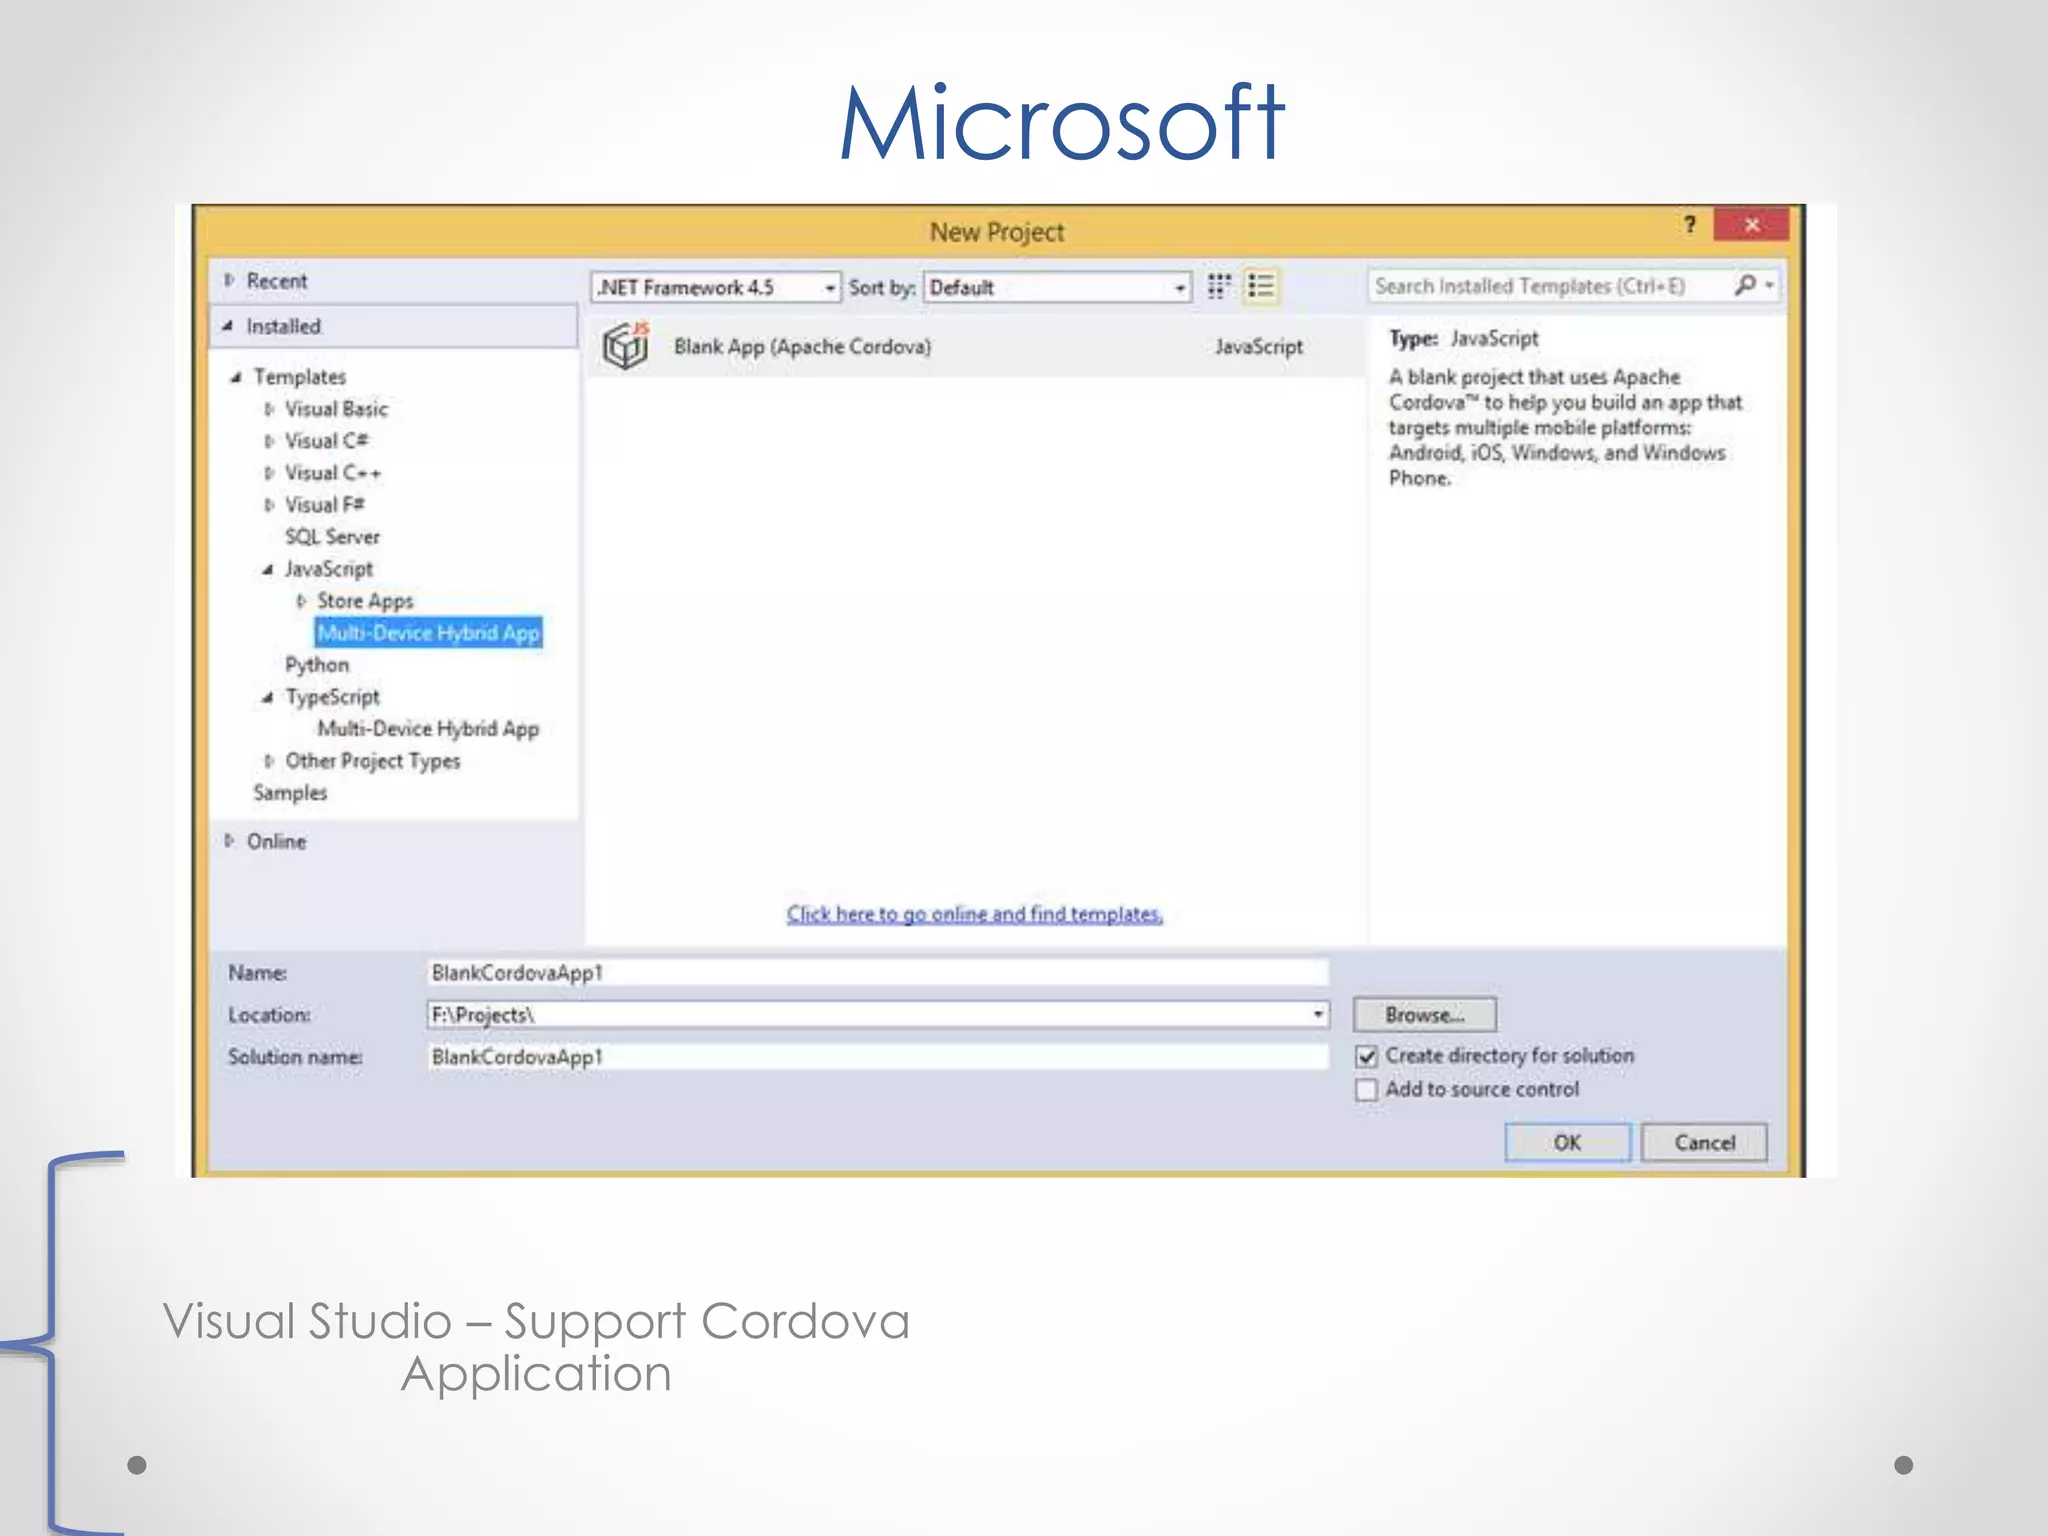Follow the go online and find templates link
This screenshot has height=1536, width=2048.
click(975, 914)
